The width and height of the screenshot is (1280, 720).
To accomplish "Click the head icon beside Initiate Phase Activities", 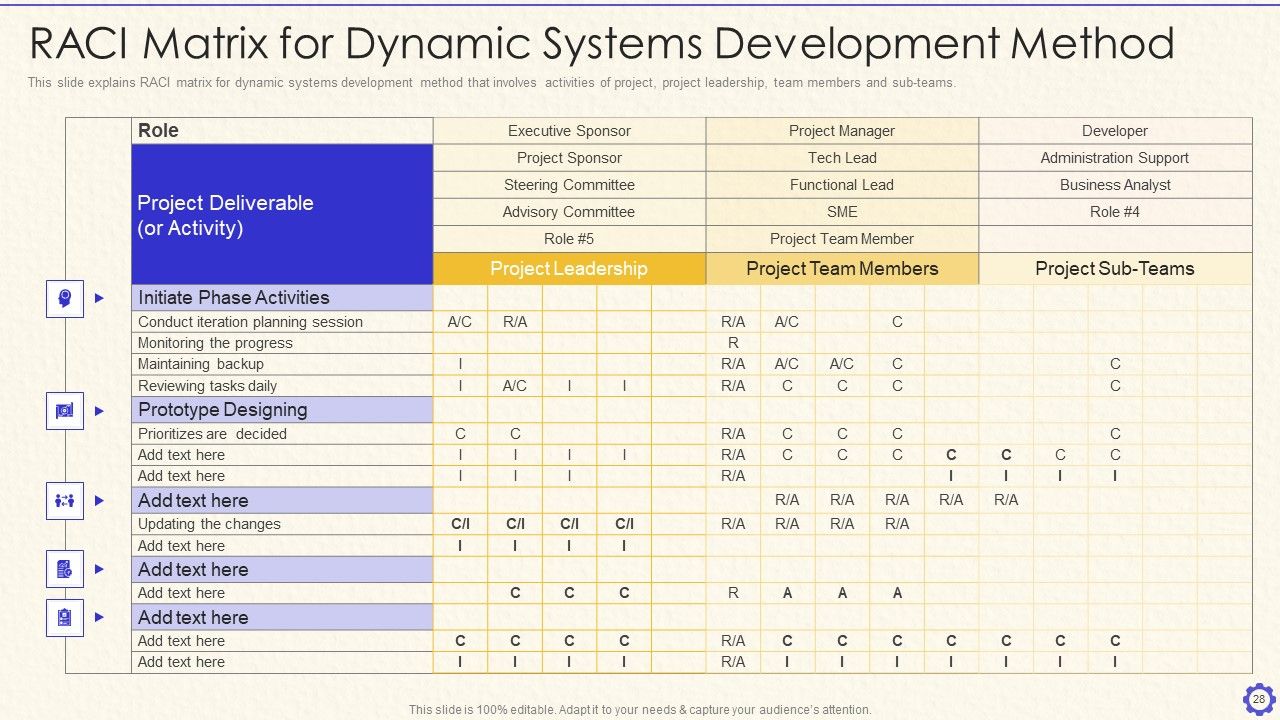I will 65,298.
